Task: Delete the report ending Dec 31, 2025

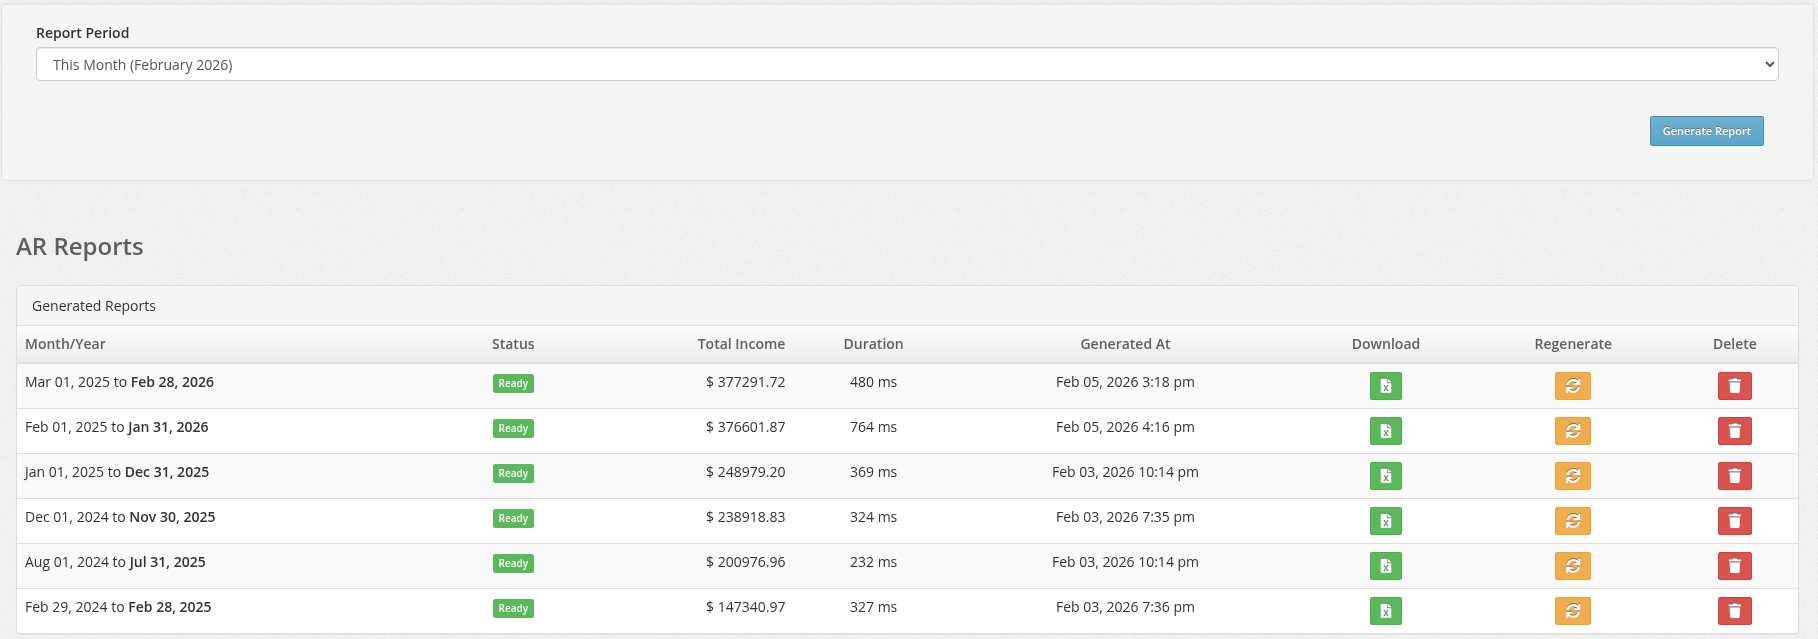Action: pos(1734,476)
